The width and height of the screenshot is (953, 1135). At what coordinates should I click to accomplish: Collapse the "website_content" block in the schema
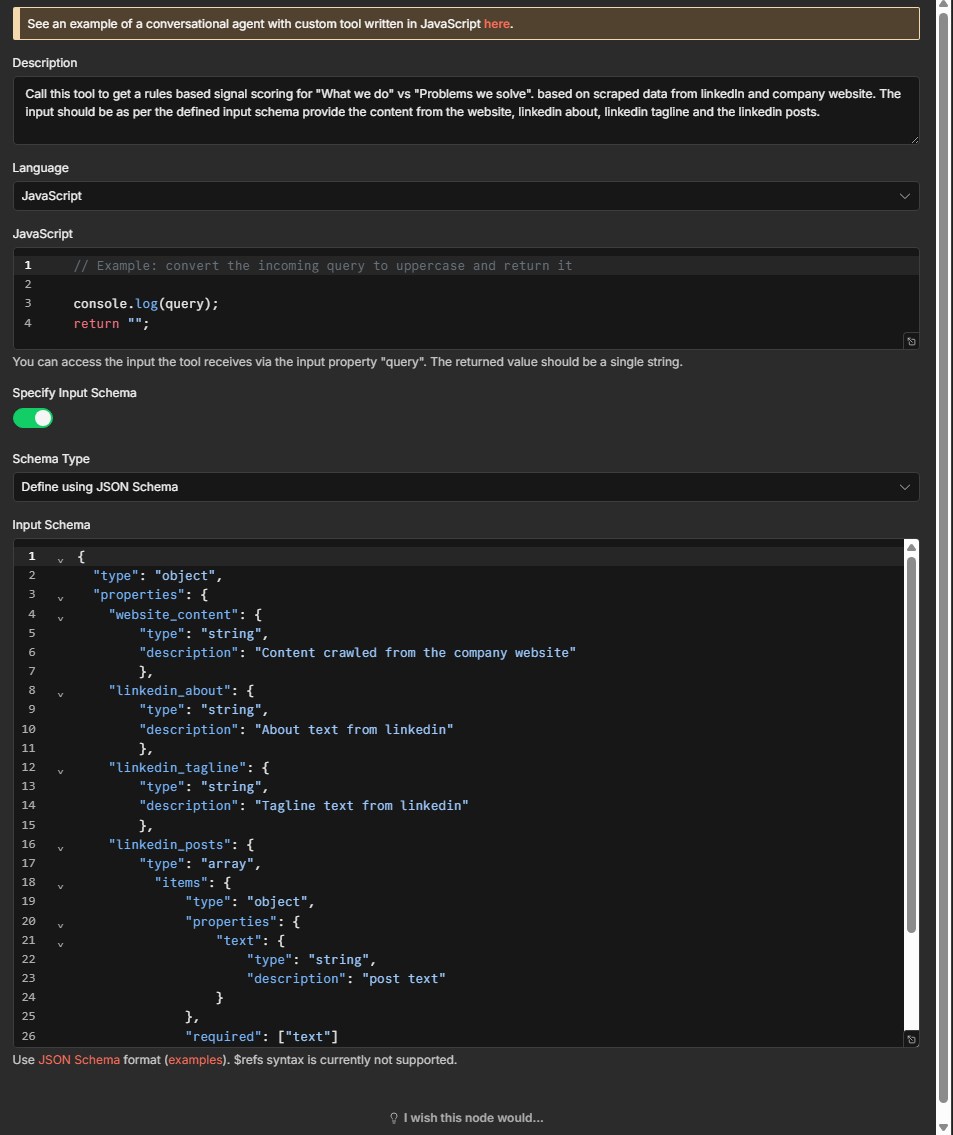(x=60, y=615)
